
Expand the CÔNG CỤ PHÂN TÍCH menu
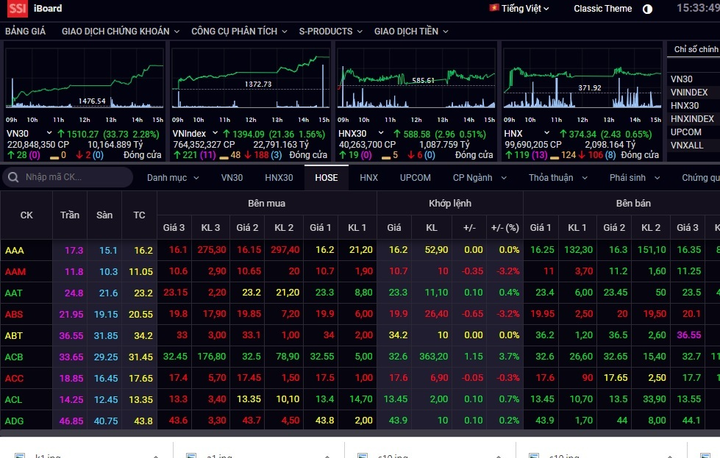pyautogui.click(x=239, y=31)
